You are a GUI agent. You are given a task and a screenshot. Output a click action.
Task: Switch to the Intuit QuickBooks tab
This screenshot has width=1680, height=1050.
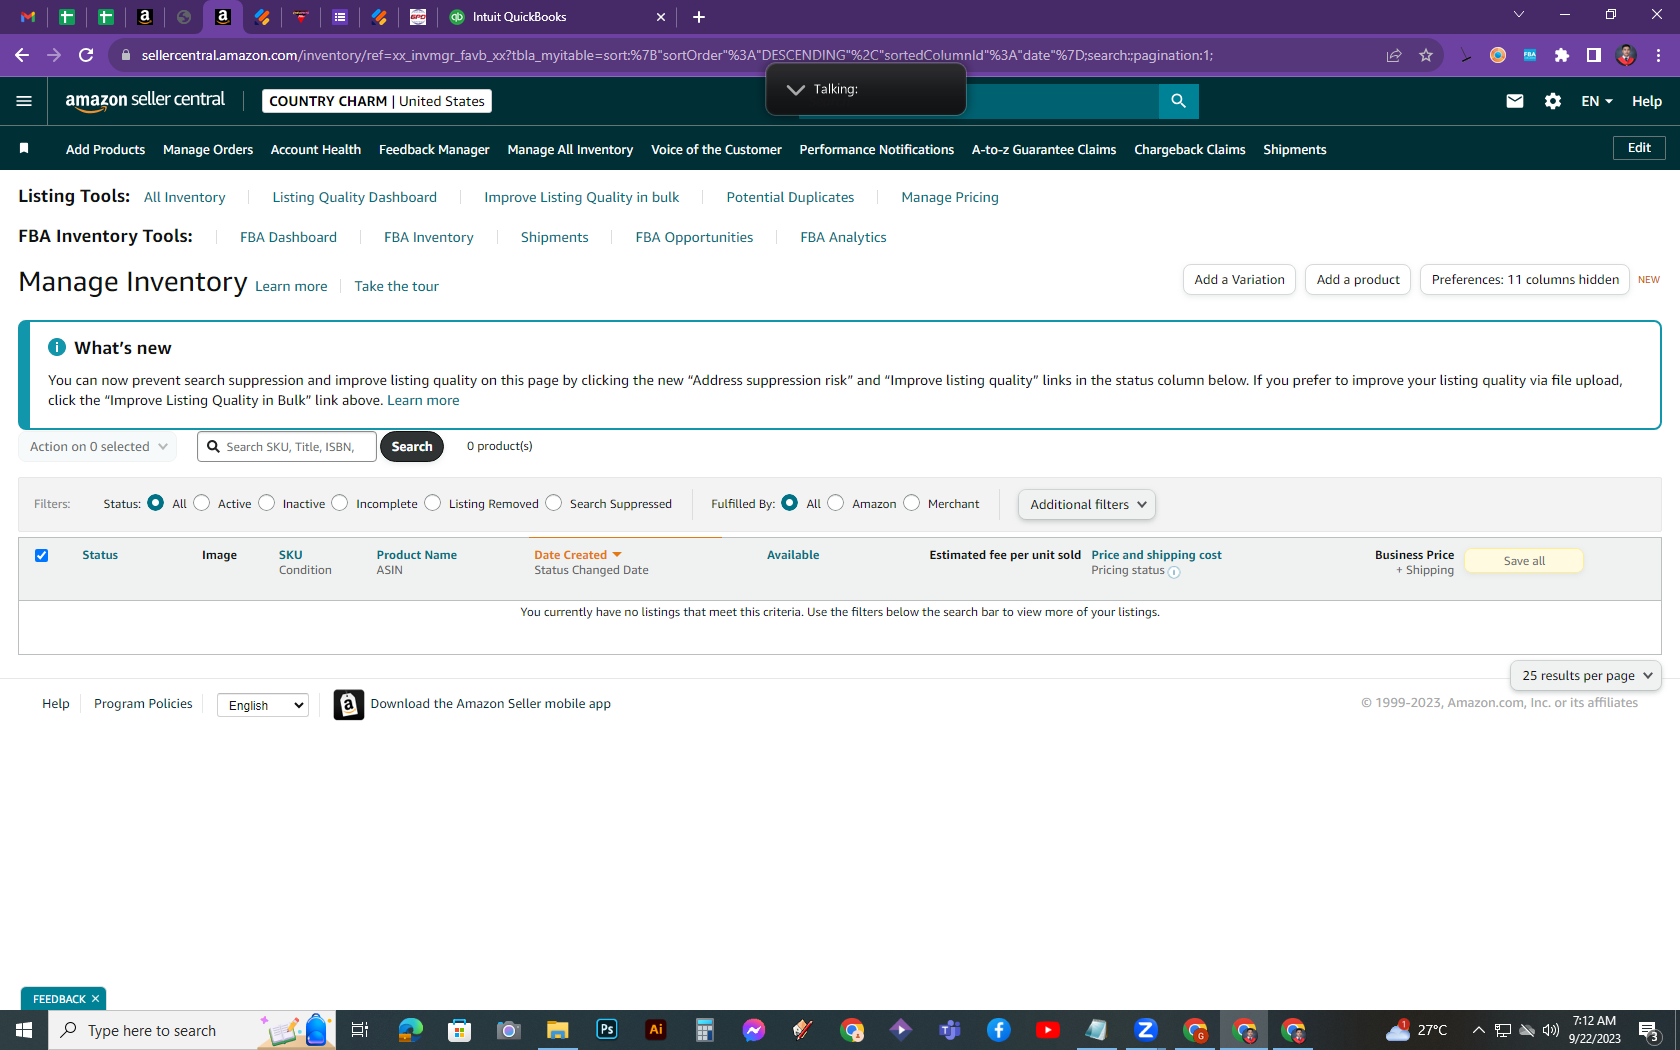click(557, 17)
